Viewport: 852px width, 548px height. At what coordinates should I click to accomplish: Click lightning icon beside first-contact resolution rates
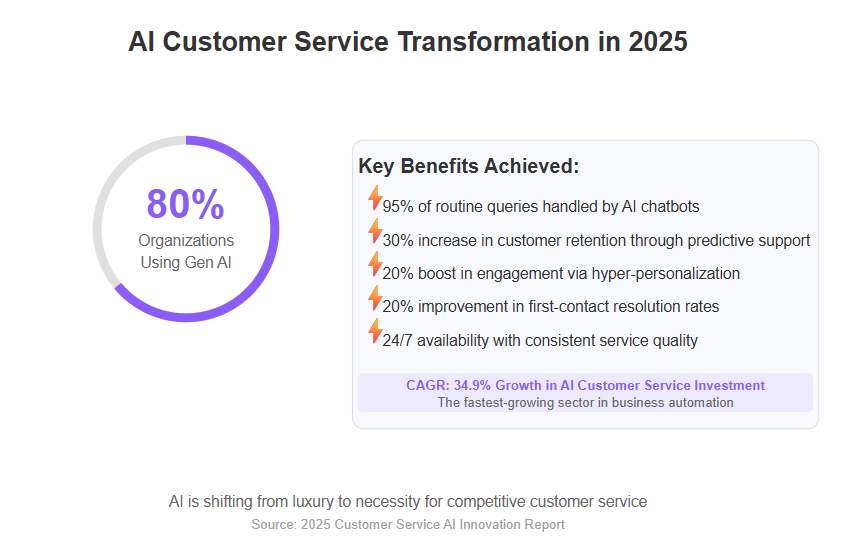point(375,298)
